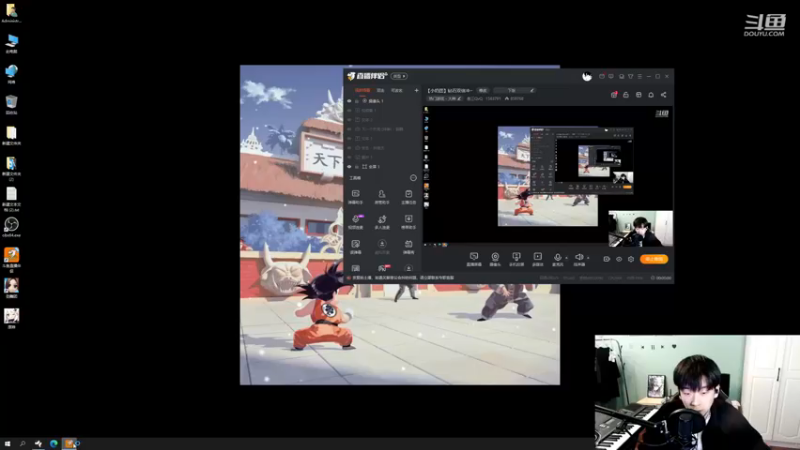Screen dimensions: 800x450
Task: Select the camera source row in source list
Action: tap(383, 101)
